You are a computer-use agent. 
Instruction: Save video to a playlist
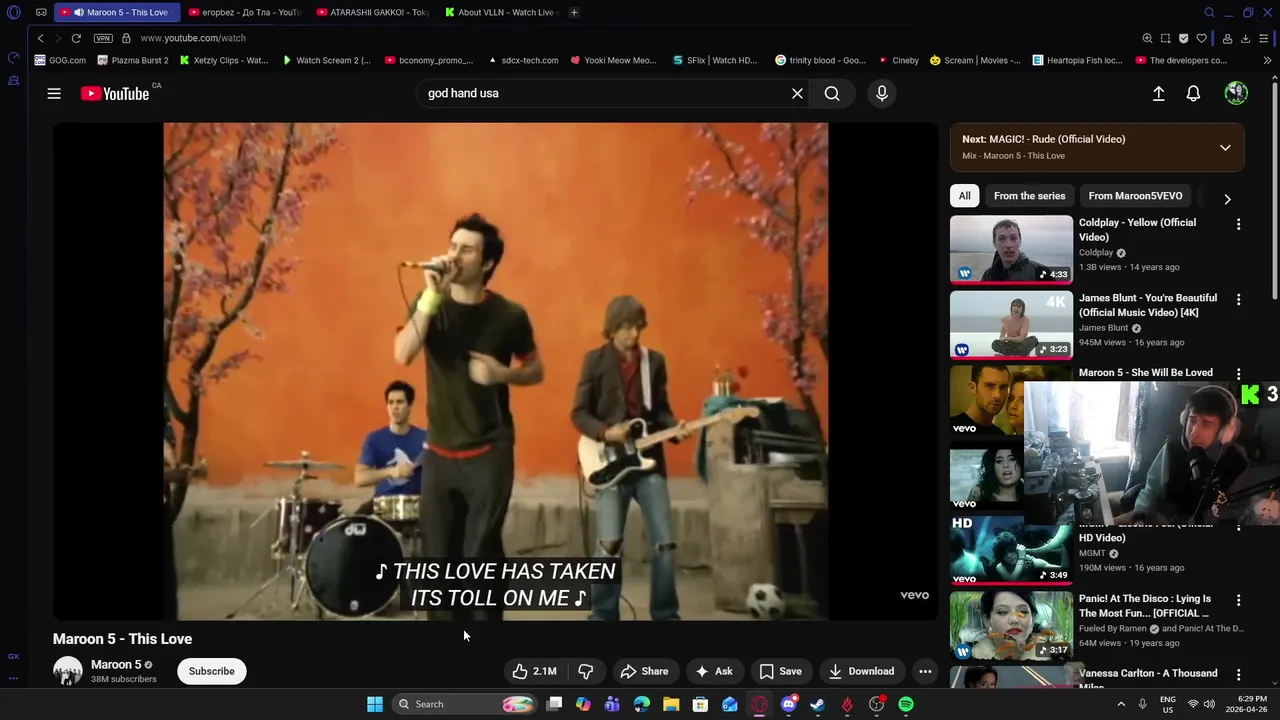click(x=780, y=671)
